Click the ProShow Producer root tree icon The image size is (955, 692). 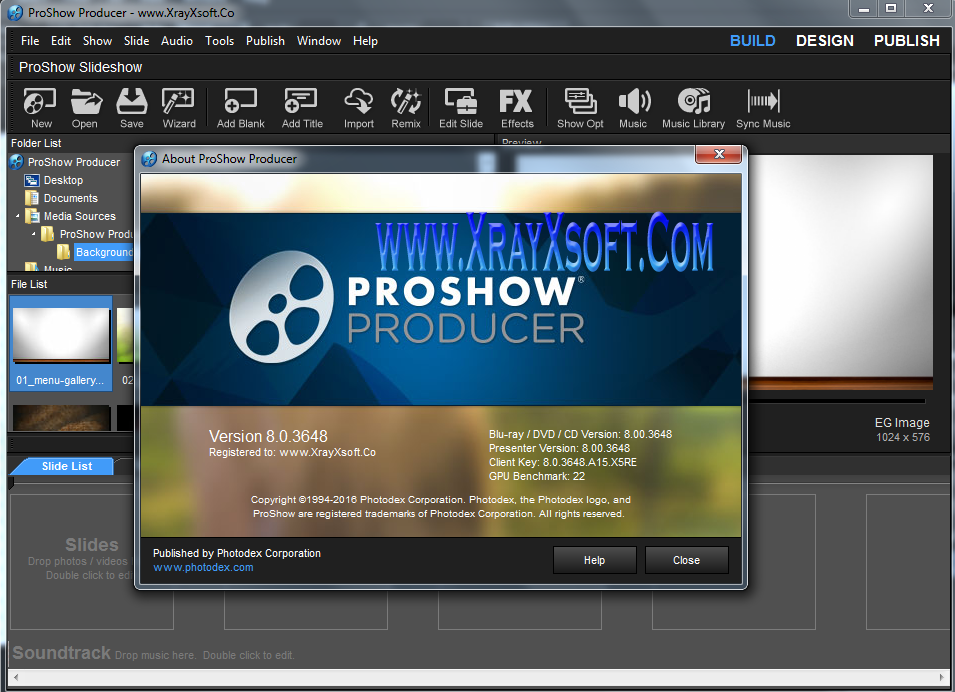pos(16,162)
